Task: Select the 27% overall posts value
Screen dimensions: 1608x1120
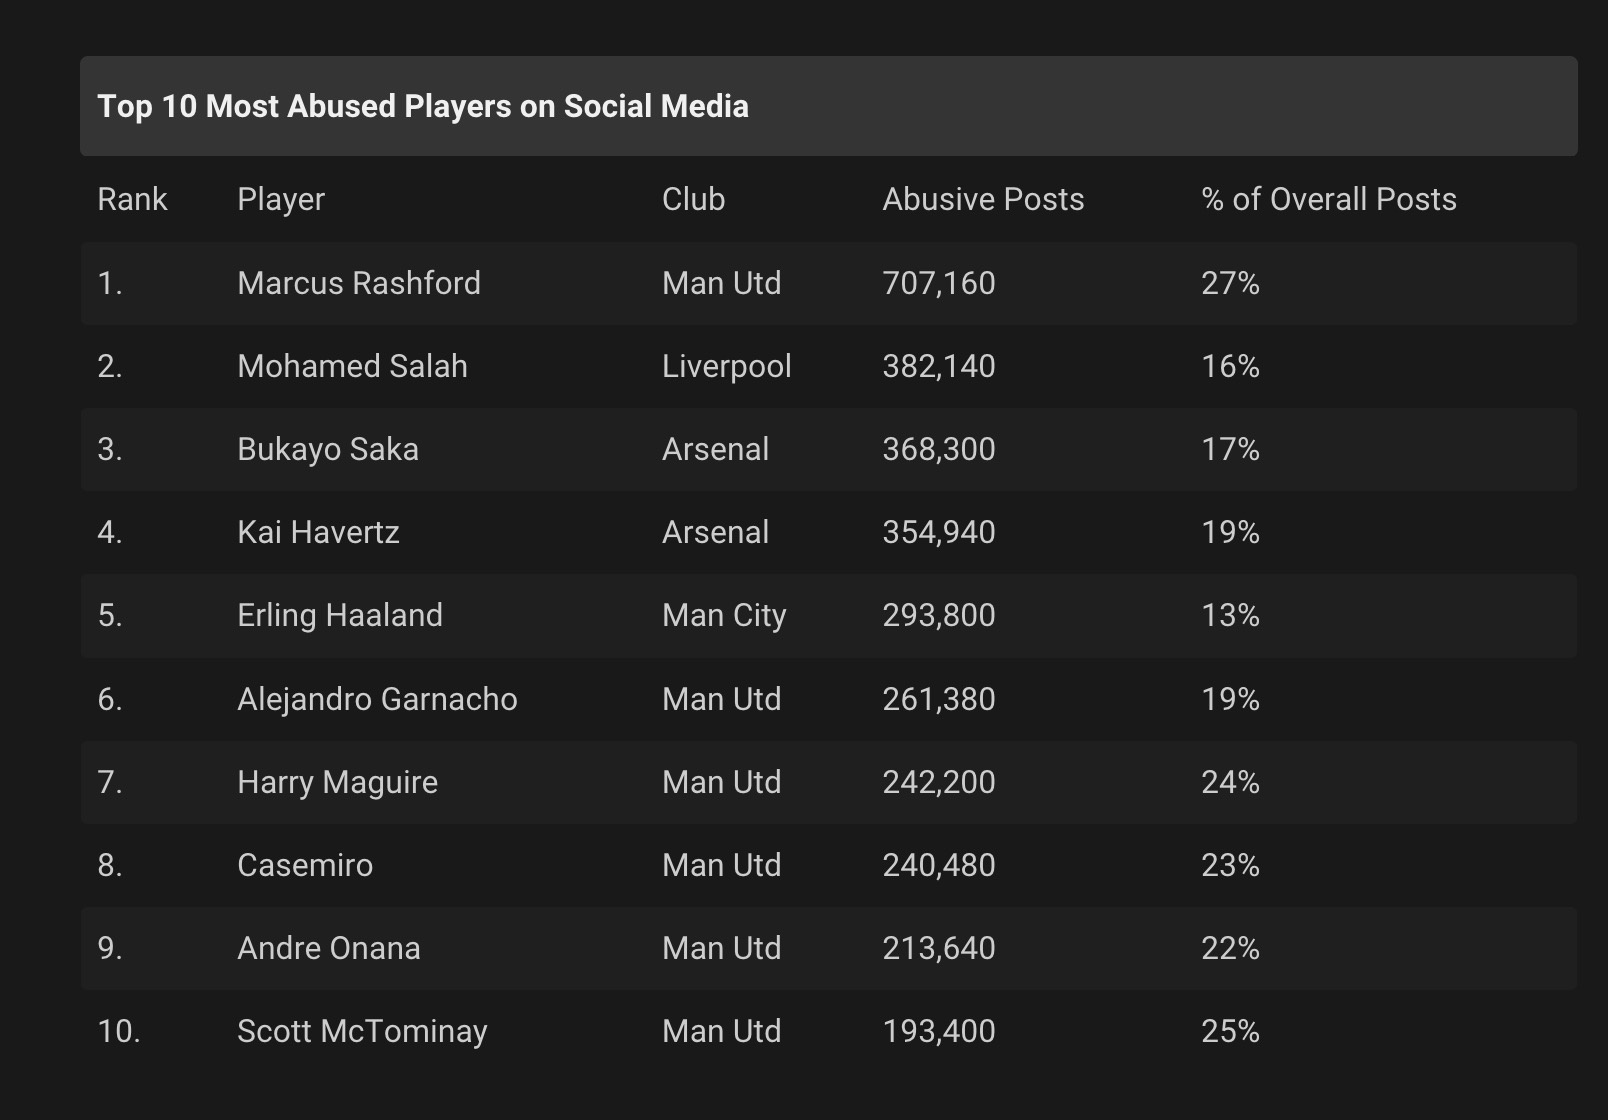Action: coord(1230,283)
